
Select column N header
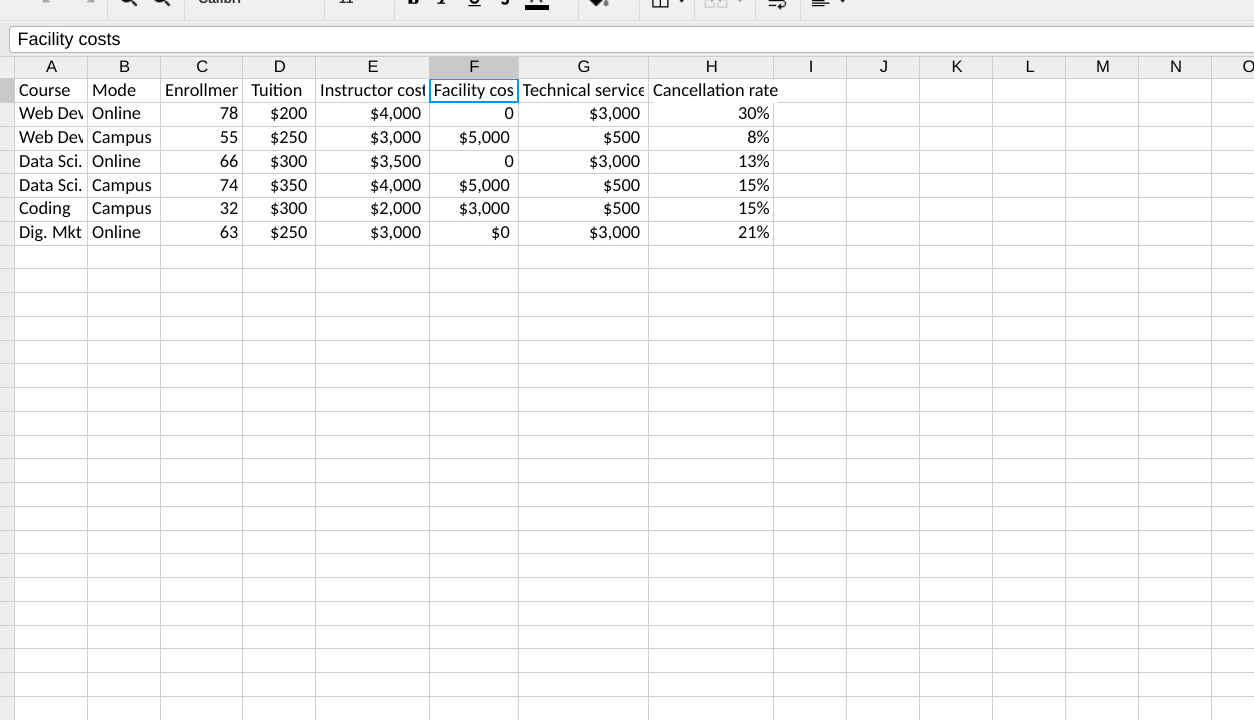(1175, 67)
